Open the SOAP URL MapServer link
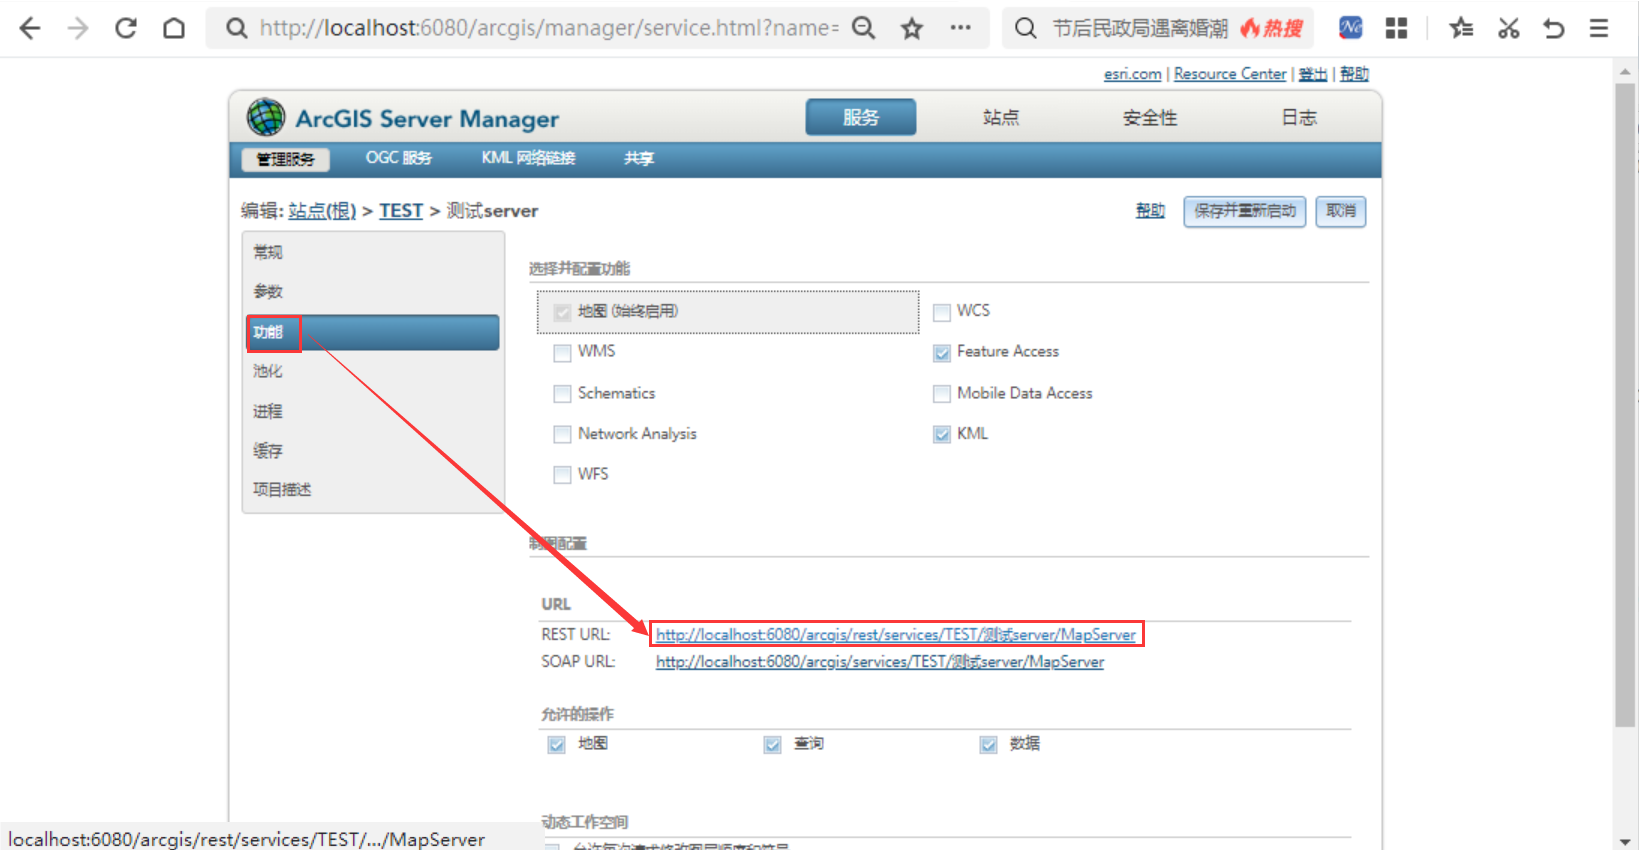 pos(880,662)
